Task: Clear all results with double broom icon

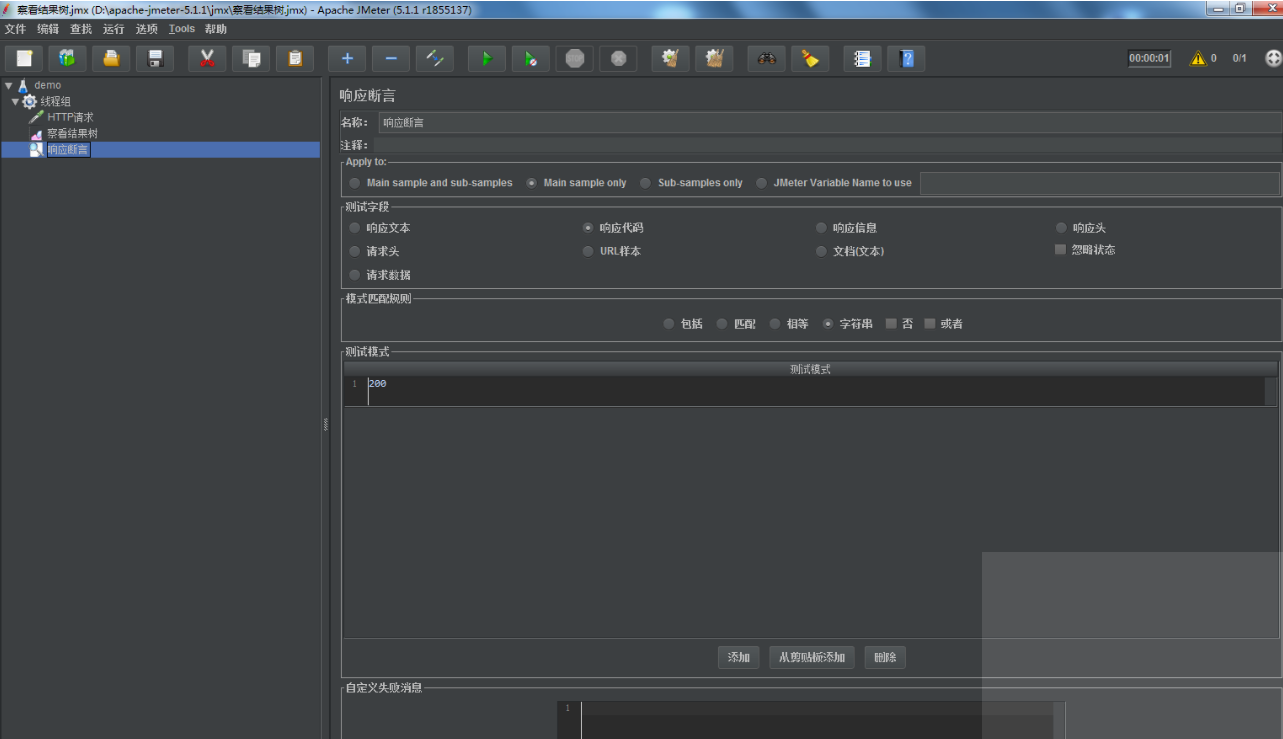Action: (x=715, y=58)
